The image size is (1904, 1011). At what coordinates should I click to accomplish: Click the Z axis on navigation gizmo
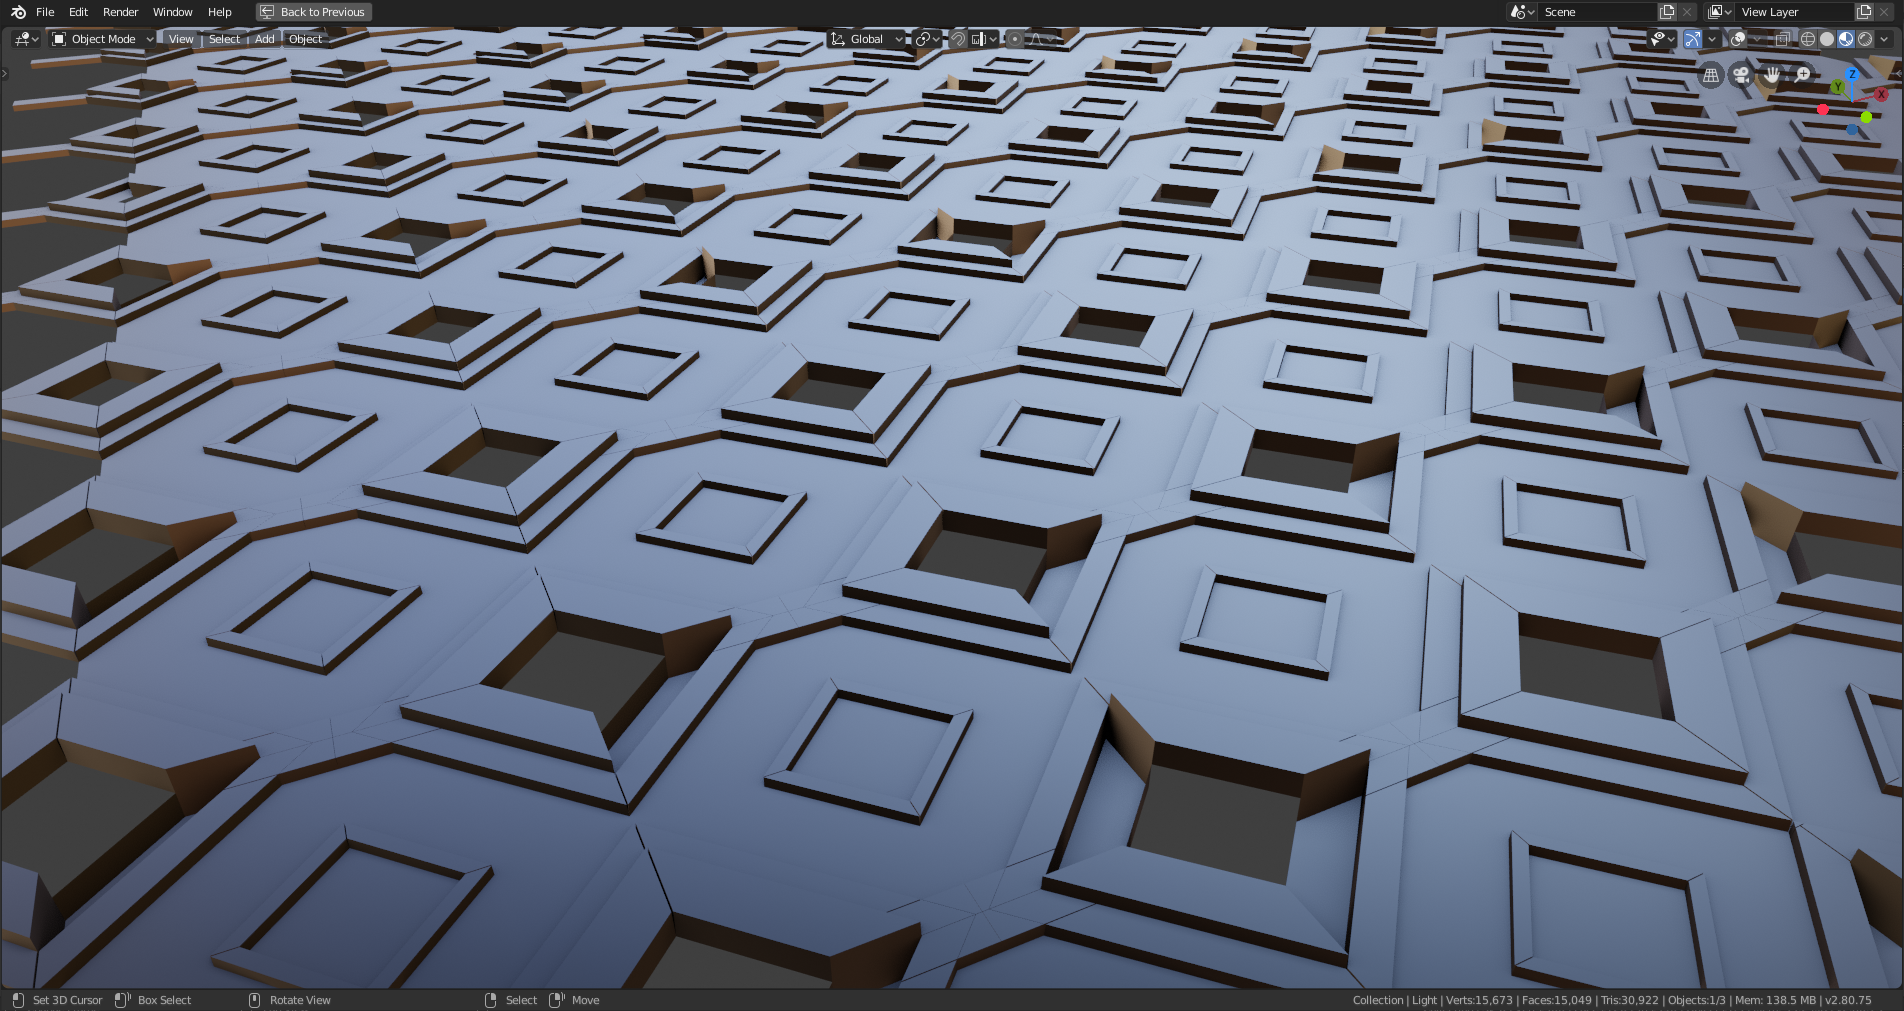pyautogui.click(x=1852, y=74)
